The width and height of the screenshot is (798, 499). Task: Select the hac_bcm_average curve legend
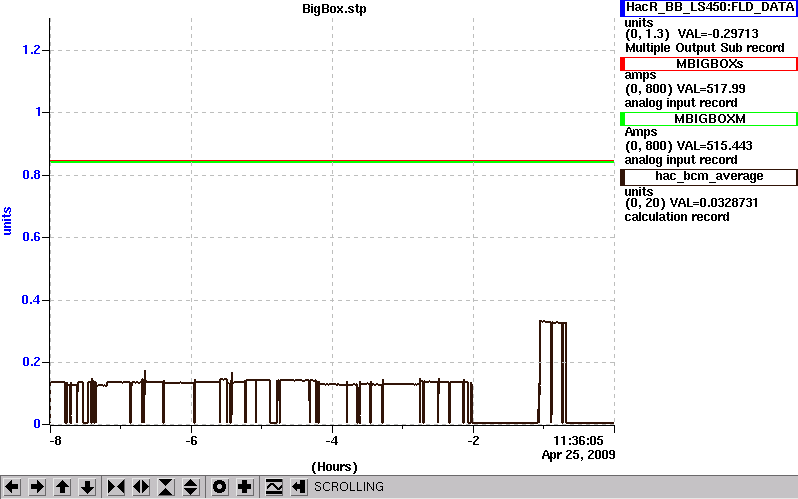[709, 177]
